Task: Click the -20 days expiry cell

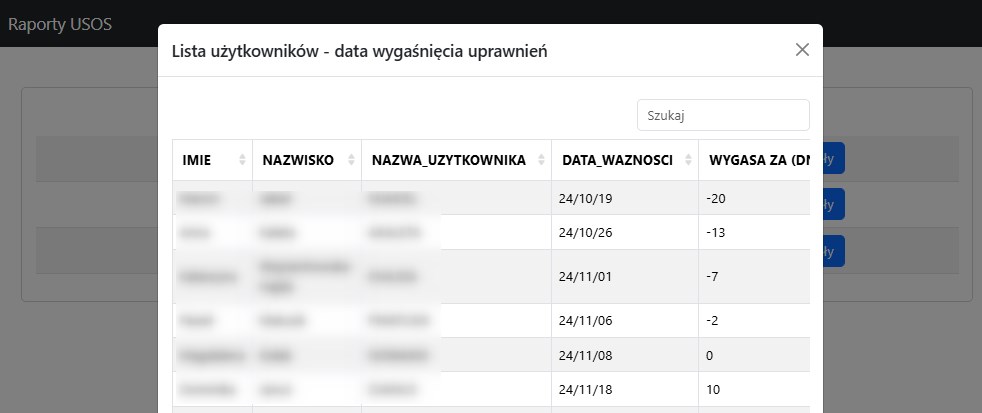Action: (x=755, y=199)
